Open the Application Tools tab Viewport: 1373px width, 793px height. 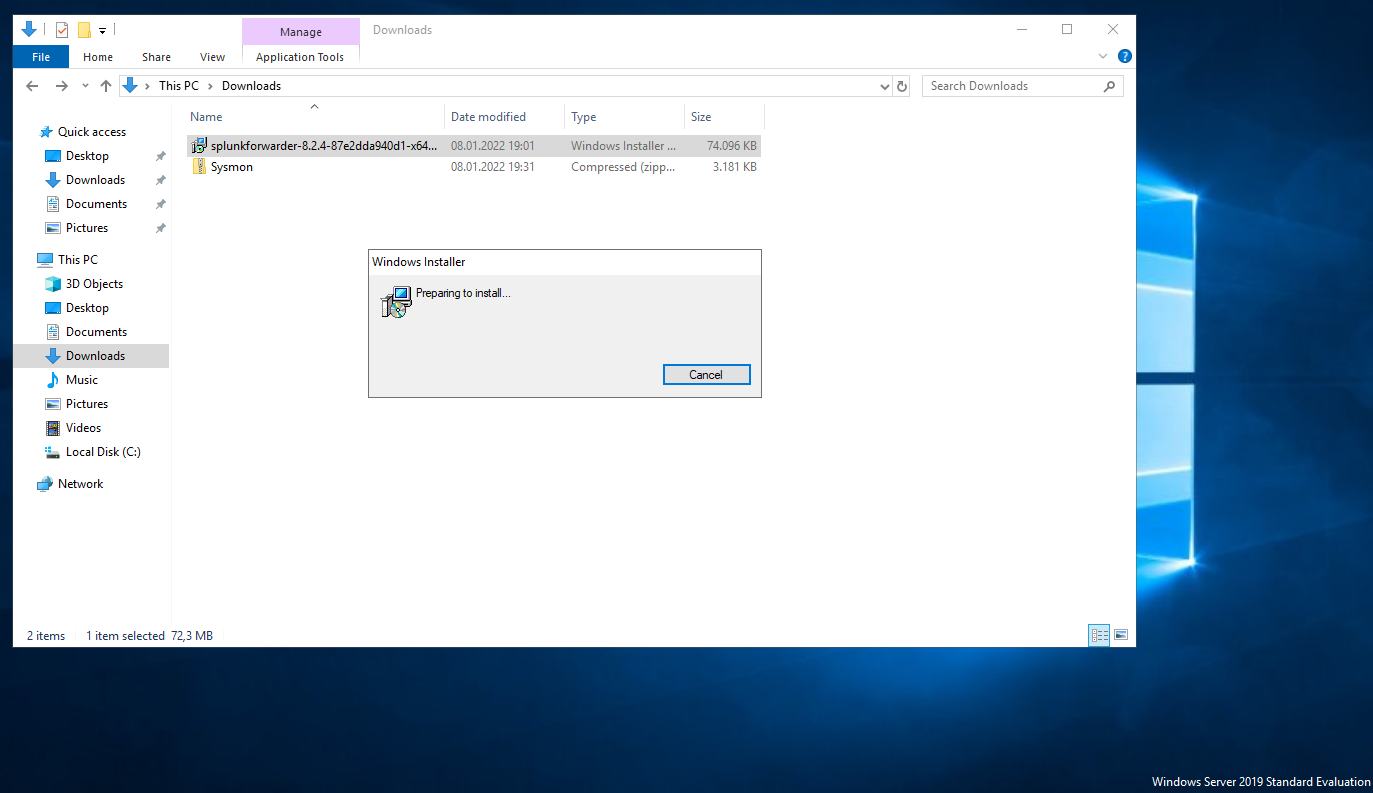[x=300, y=57]
